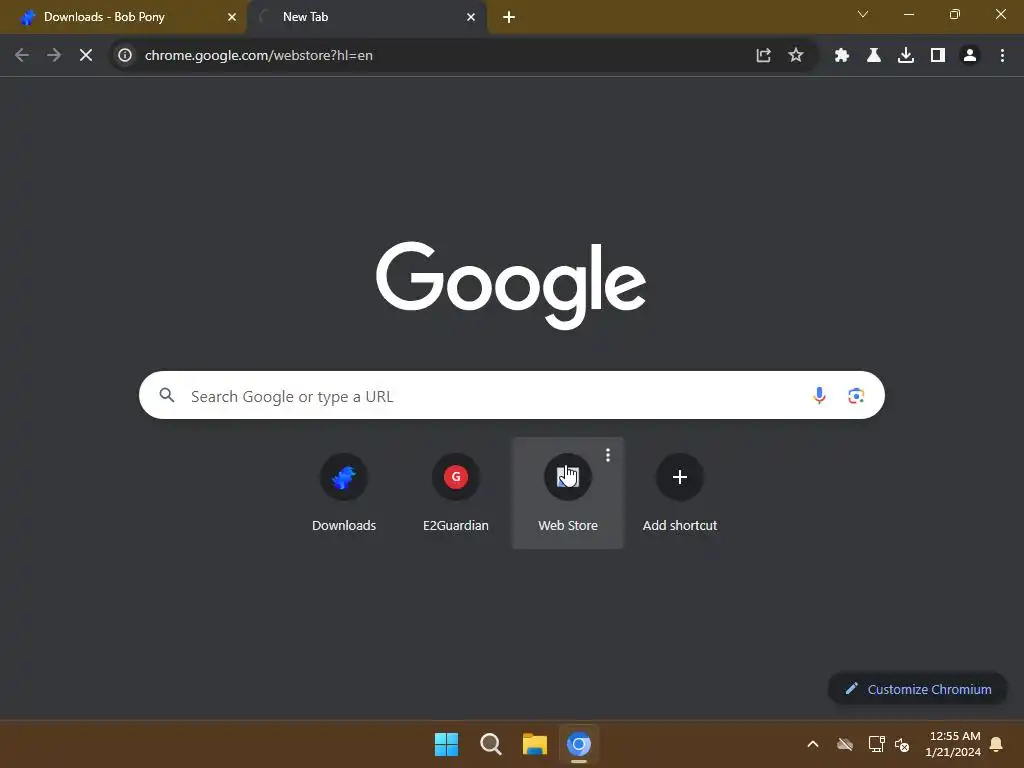Open network status tray icon
The height and width of the screenshot is (768, 1024).
coord(876,744)
